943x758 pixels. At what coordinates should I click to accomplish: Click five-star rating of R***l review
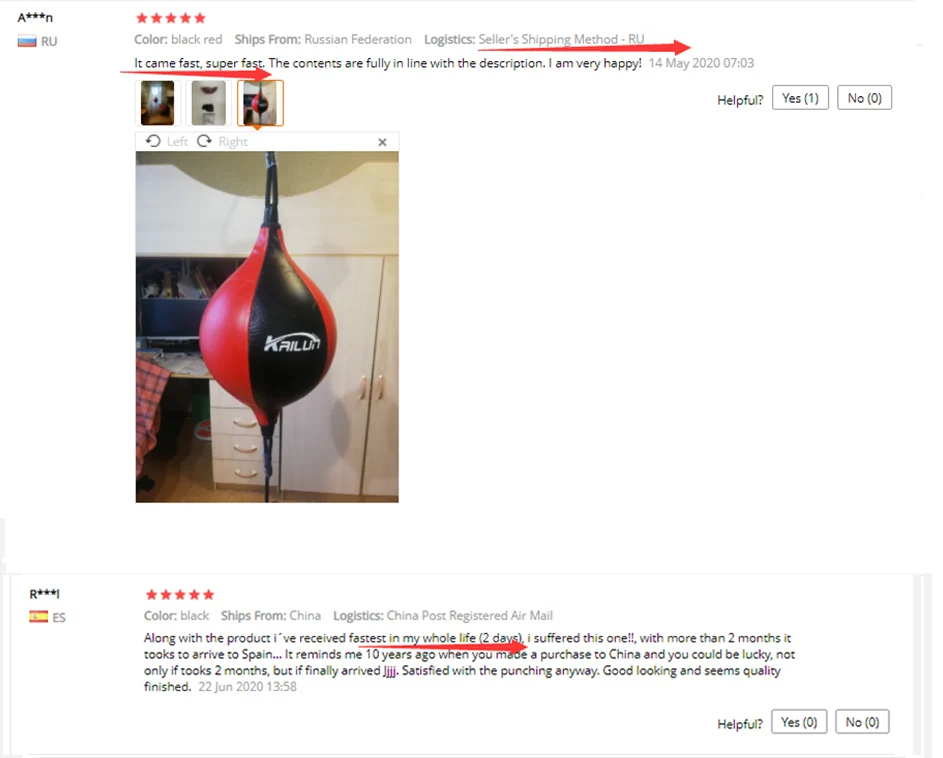point(180,594)
